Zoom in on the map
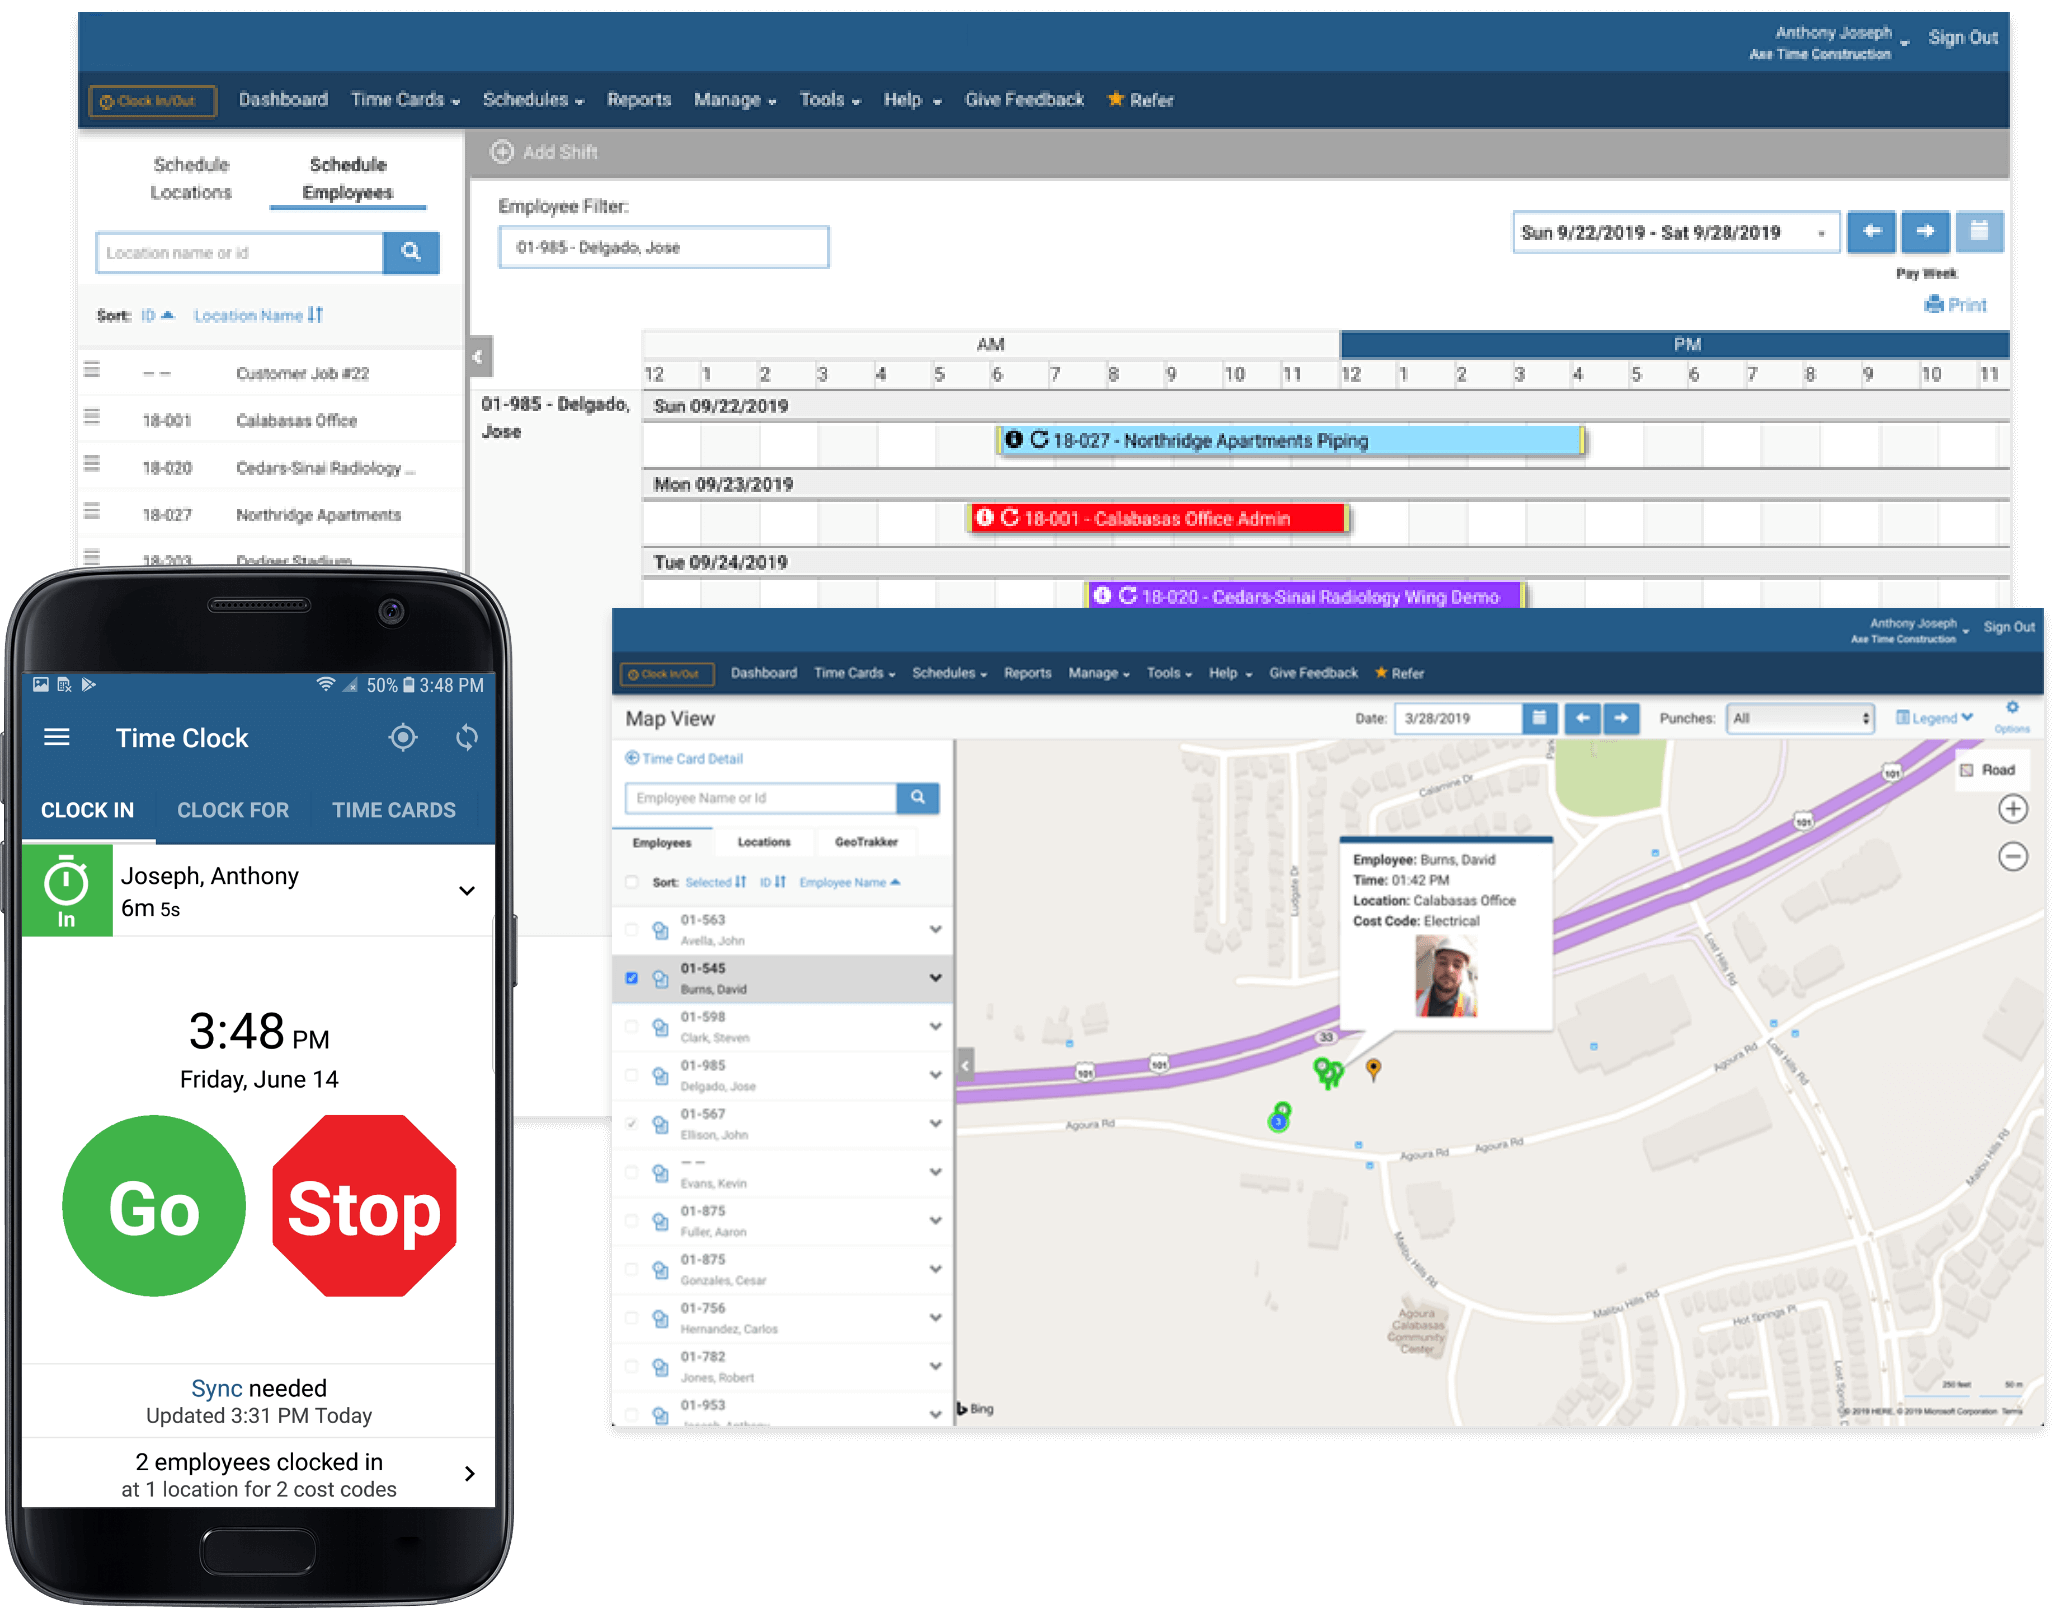This screenshot has width=2062, height=1608. 2012,809
